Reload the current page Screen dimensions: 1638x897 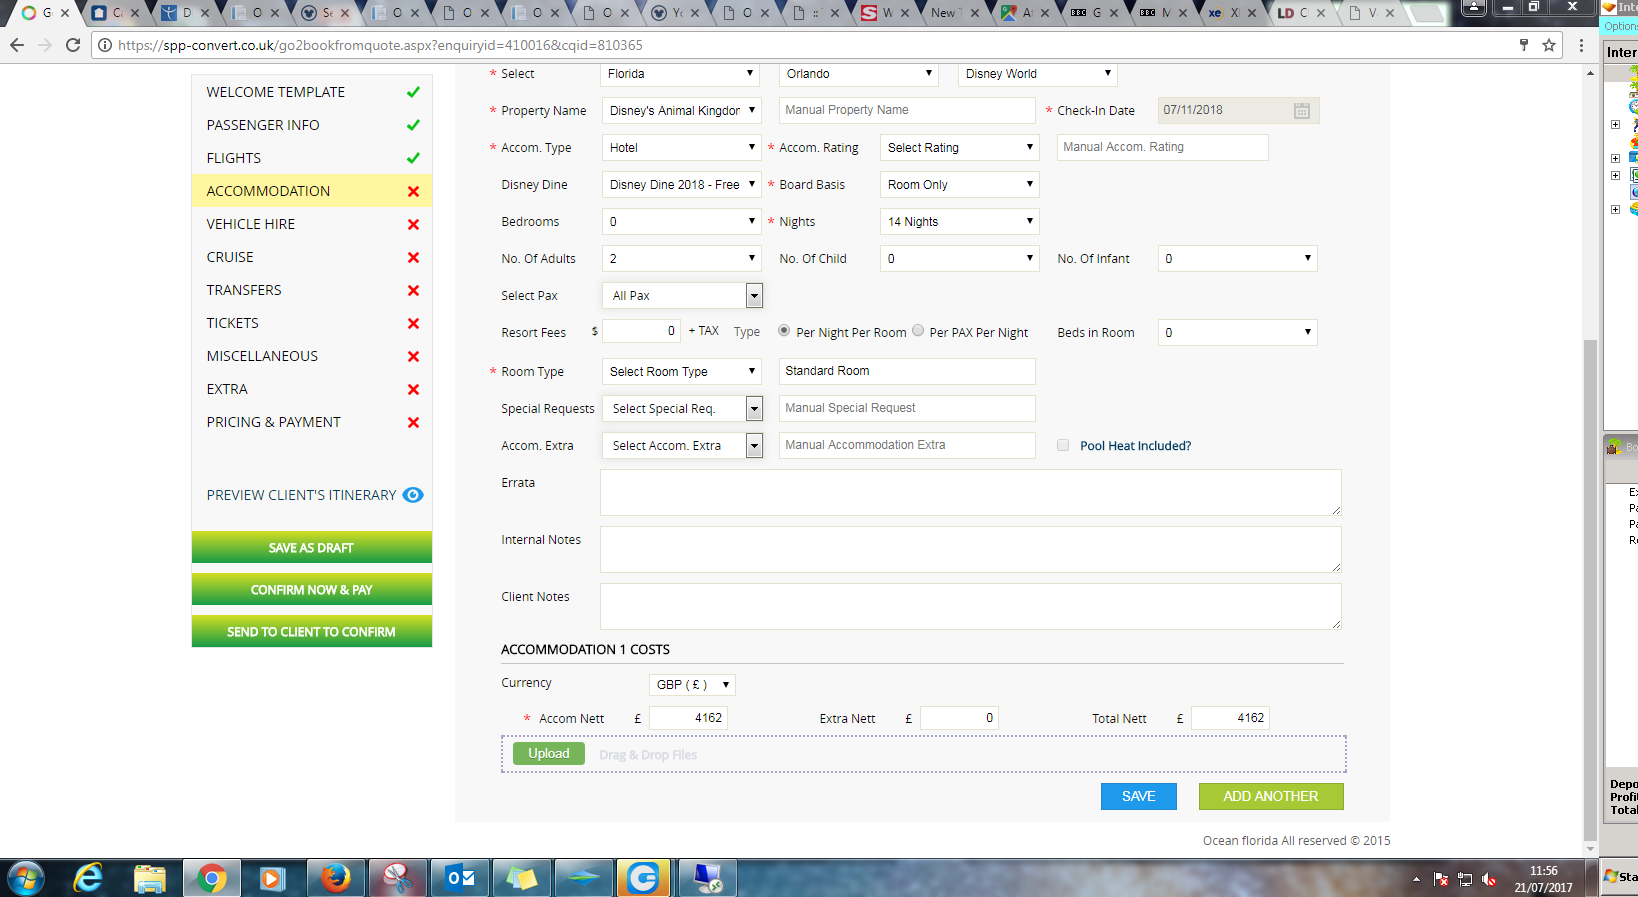[72, 45]
